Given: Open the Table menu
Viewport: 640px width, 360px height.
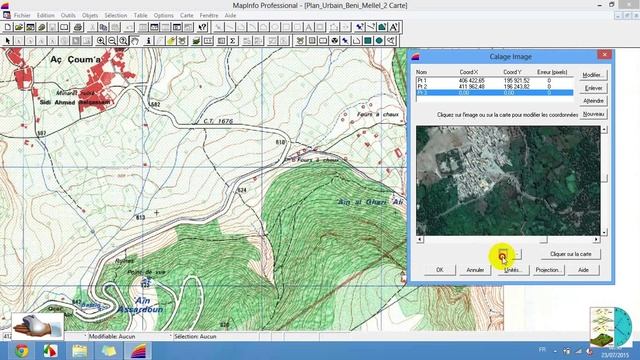Looking at the screenshot, I should [x=140, y=16].
